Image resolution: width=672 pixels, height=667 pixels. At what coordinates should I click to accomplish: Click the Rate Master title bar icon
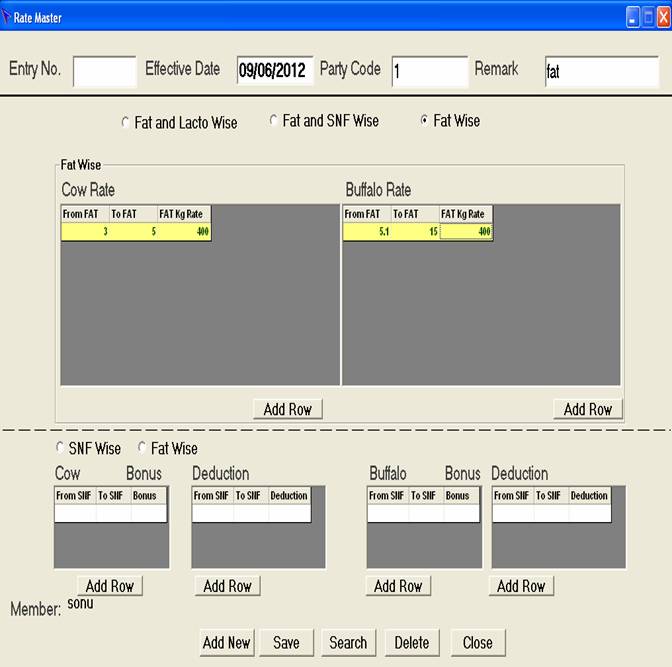click(8, 17)
